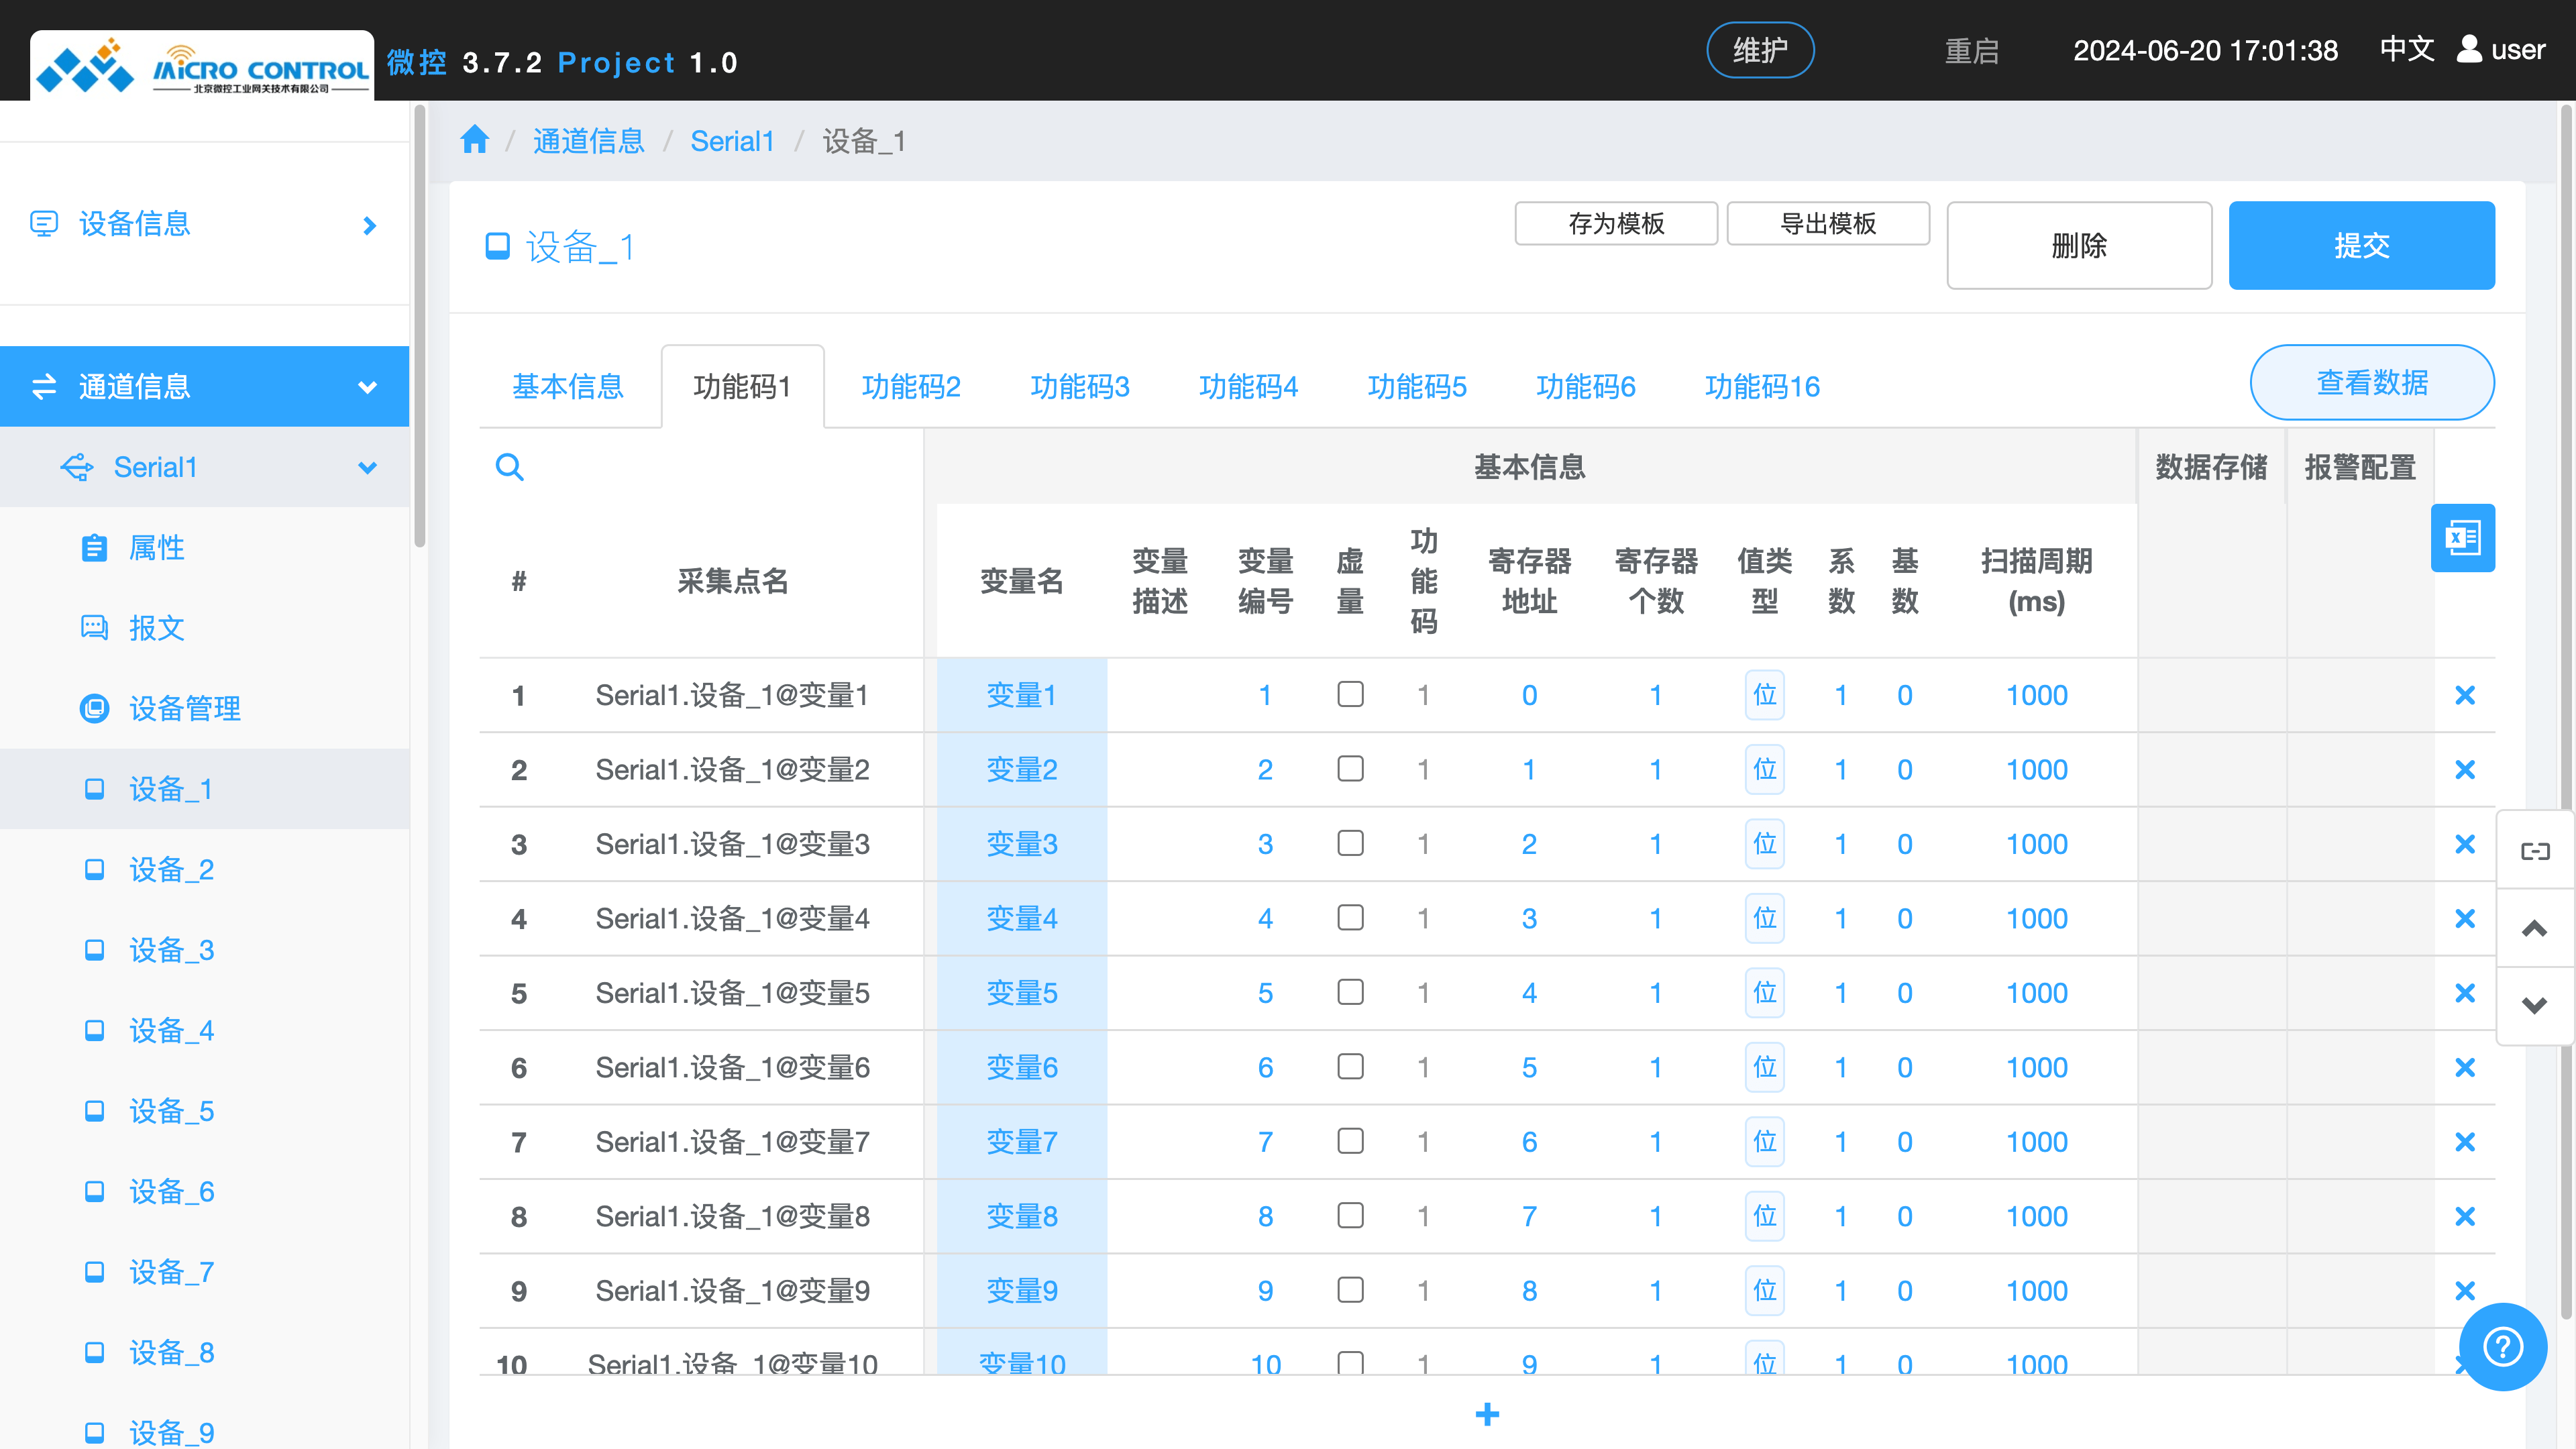Check virtual checkbox in row 8
This screenshot has width=2576, height=1449.
pyautogui.click(x=1350, y=1216)
